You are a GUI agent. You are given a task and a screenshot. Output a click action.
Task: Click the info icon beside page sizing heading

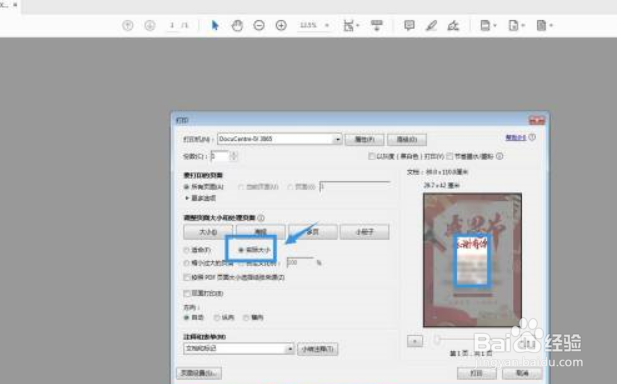(261, 218)
